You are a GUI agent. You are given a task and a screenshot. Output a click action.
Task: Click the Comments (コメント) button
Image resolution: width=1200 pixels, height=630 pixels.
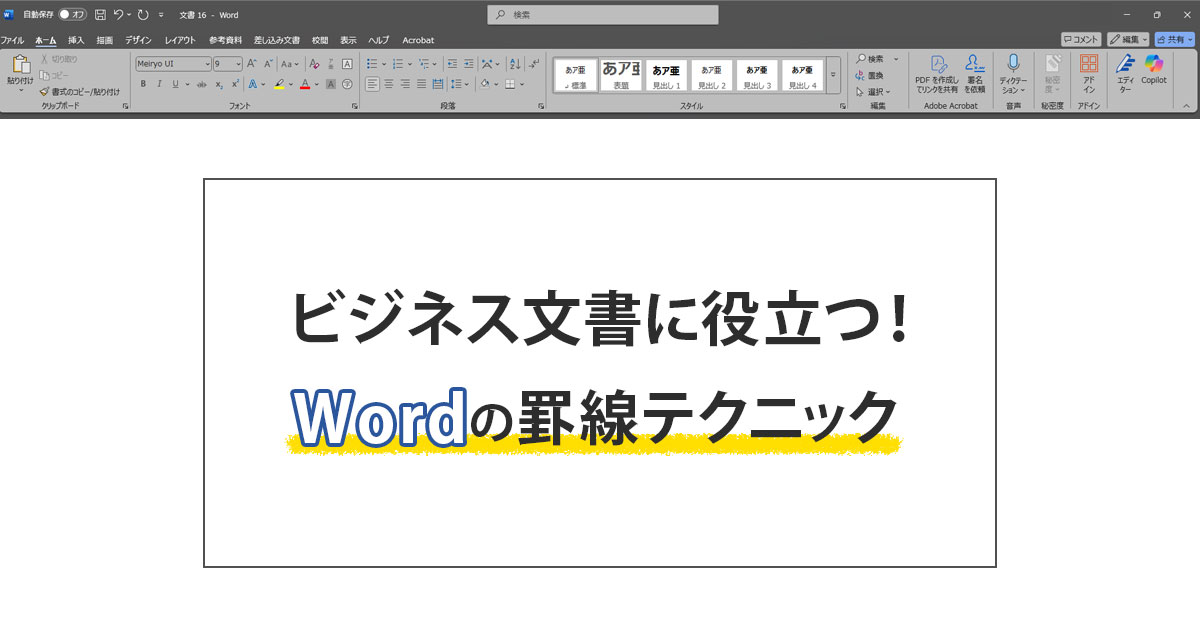coord(1080,39)
